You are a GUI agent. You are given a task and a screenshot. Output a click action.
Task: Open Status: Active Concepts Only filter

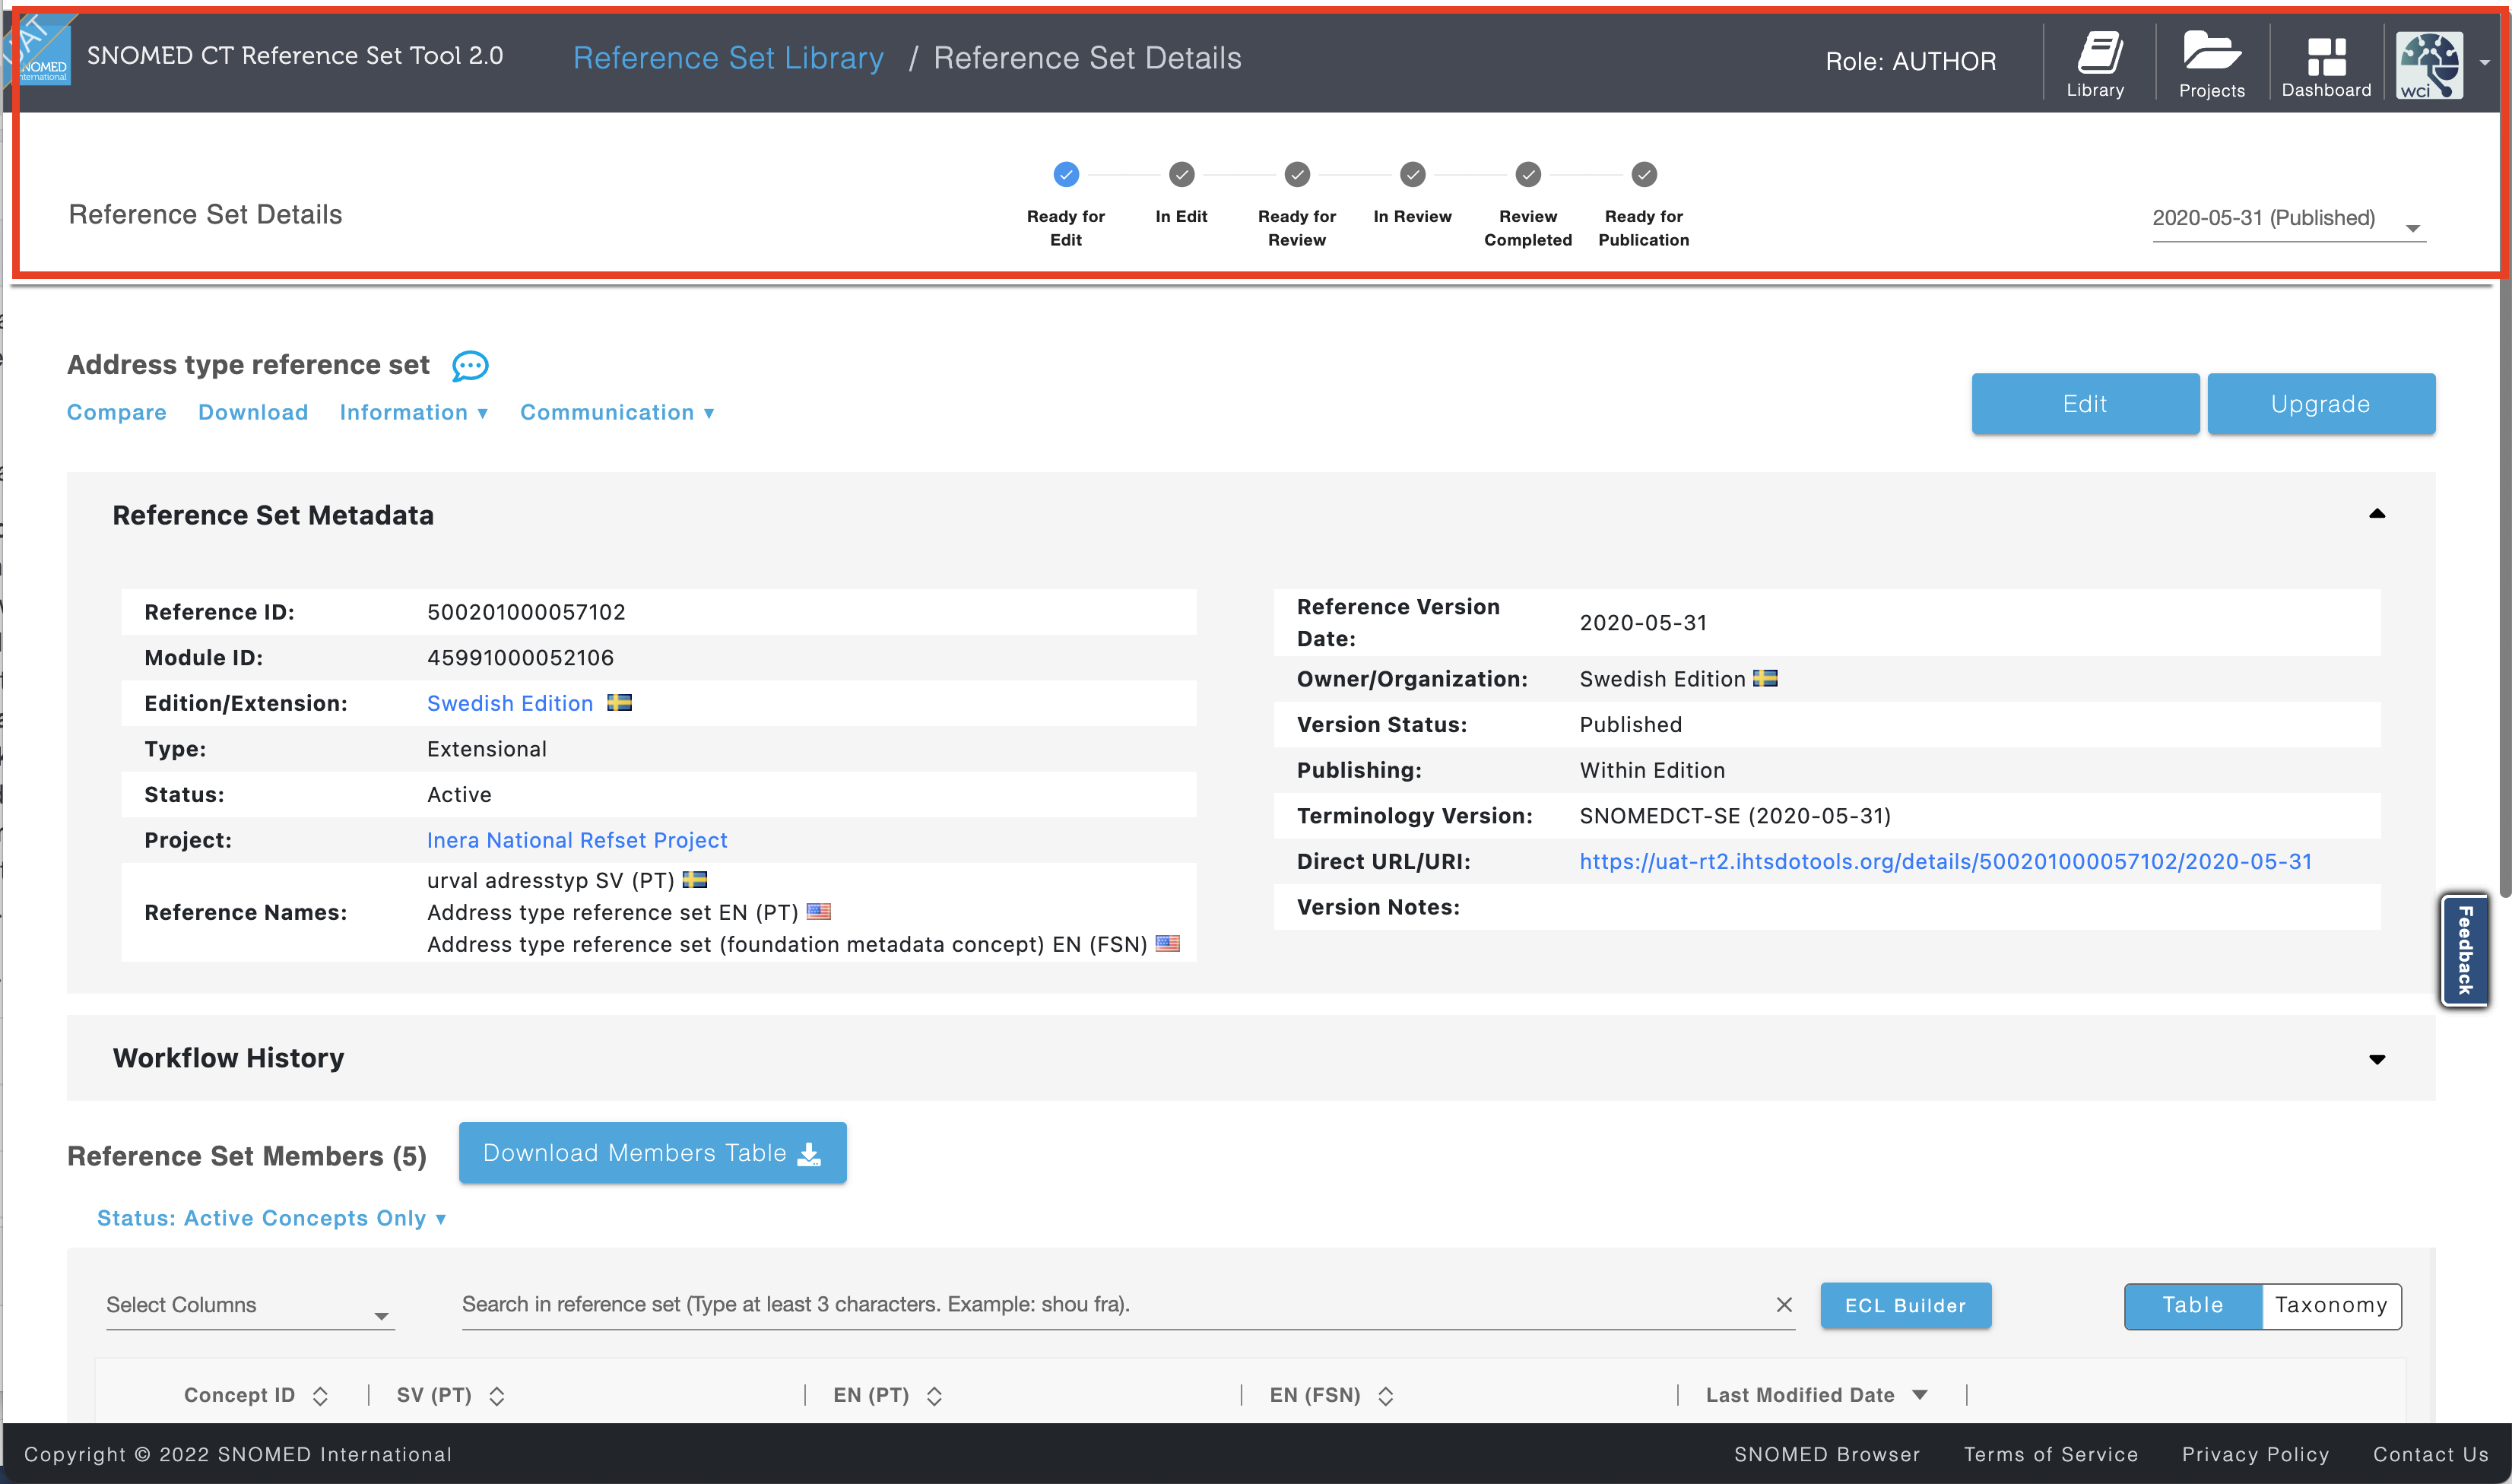(271, 1218)
